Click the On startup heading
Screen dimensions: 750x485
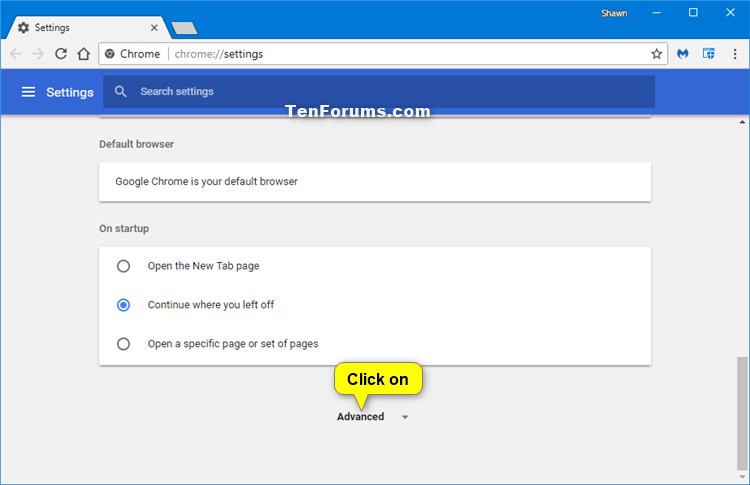124,229
